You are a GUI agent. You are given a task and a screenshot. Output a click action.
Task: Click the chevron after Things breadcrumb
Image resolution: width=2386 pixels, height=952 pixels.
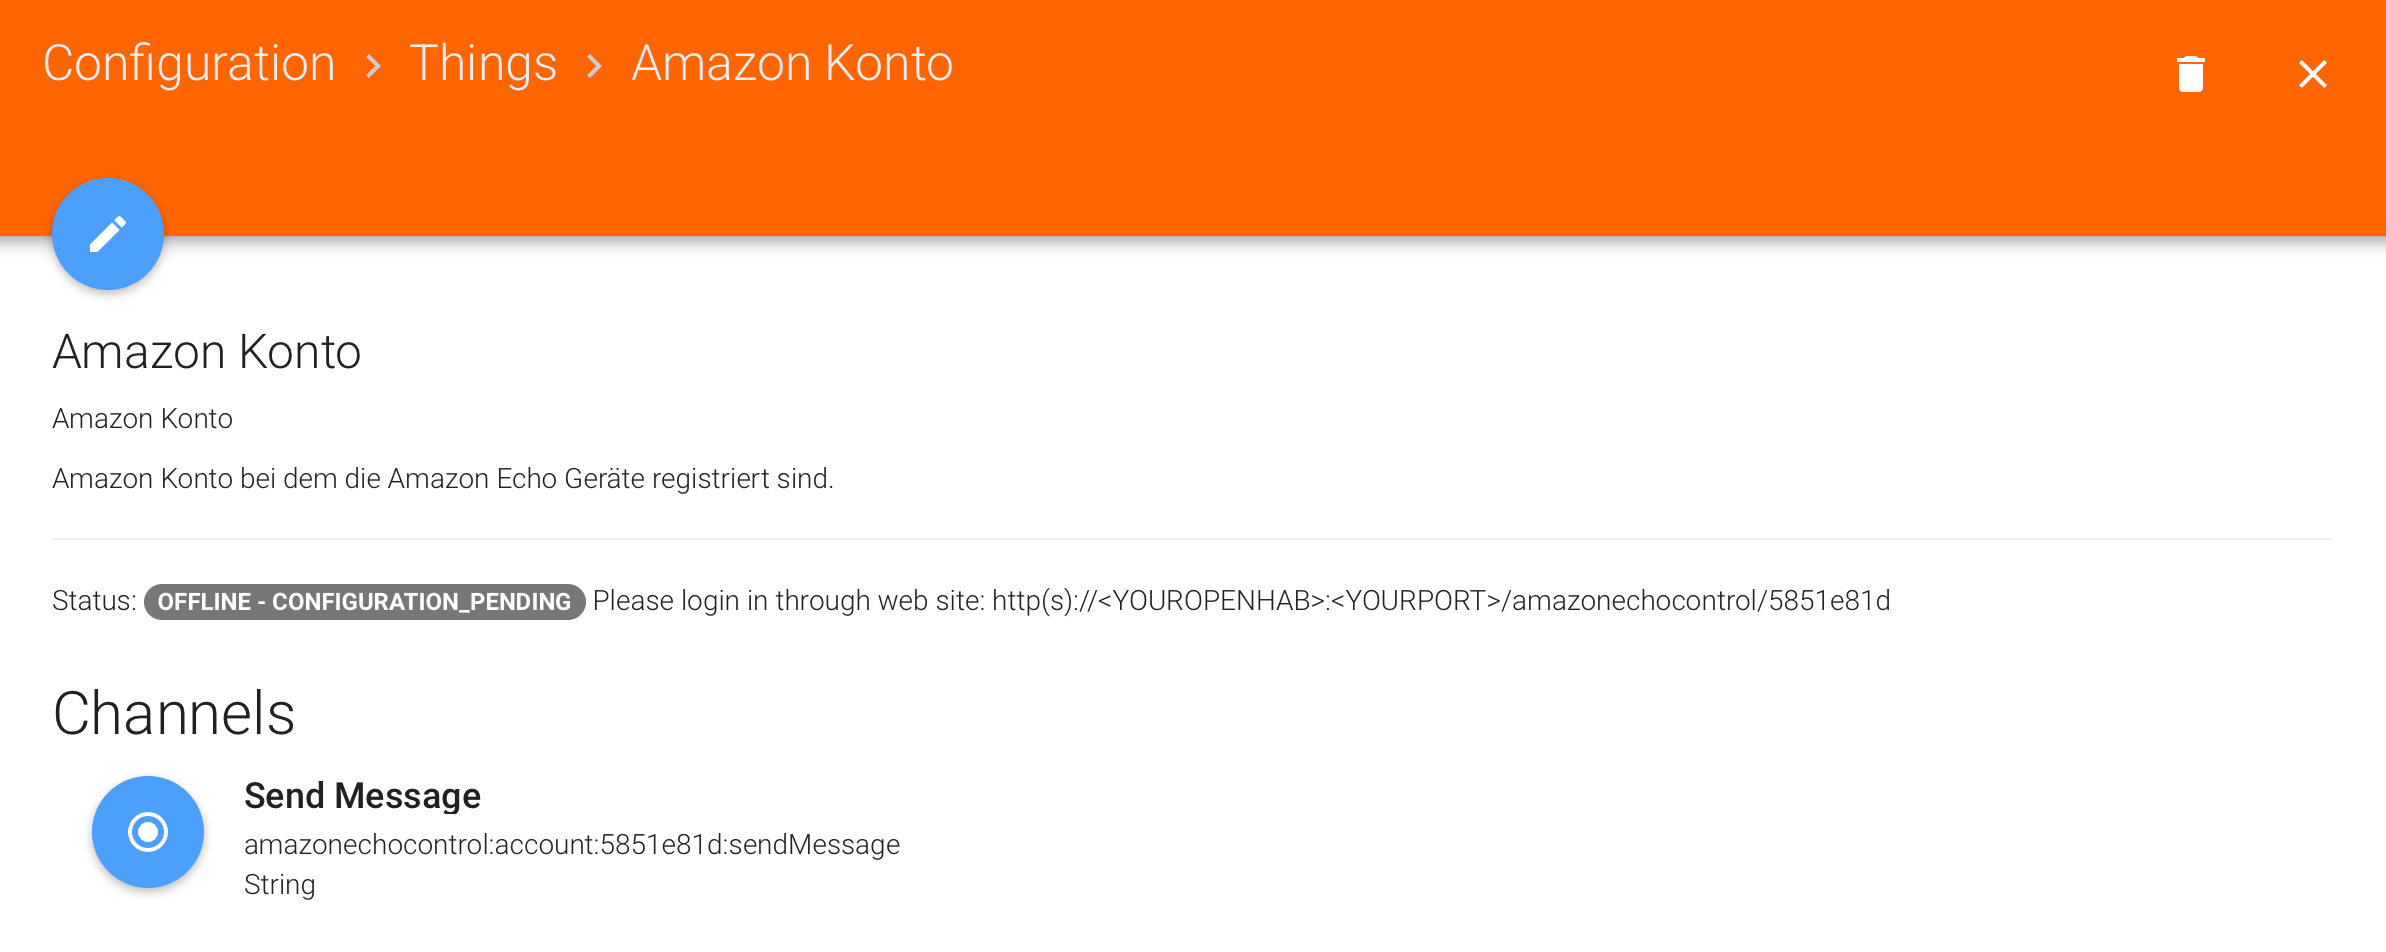[x=595, y=66]
